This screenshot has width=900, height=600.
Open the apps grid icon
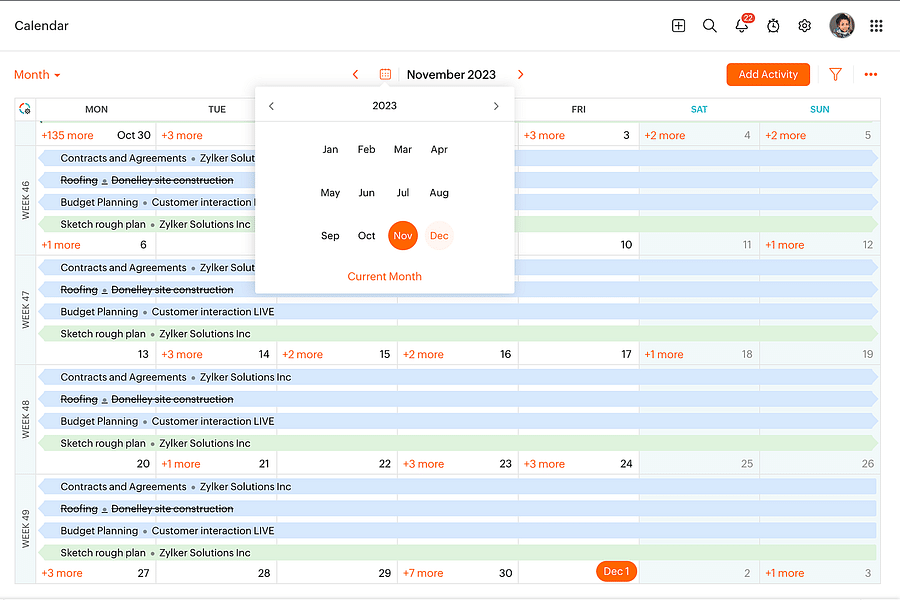click(877, 25)
